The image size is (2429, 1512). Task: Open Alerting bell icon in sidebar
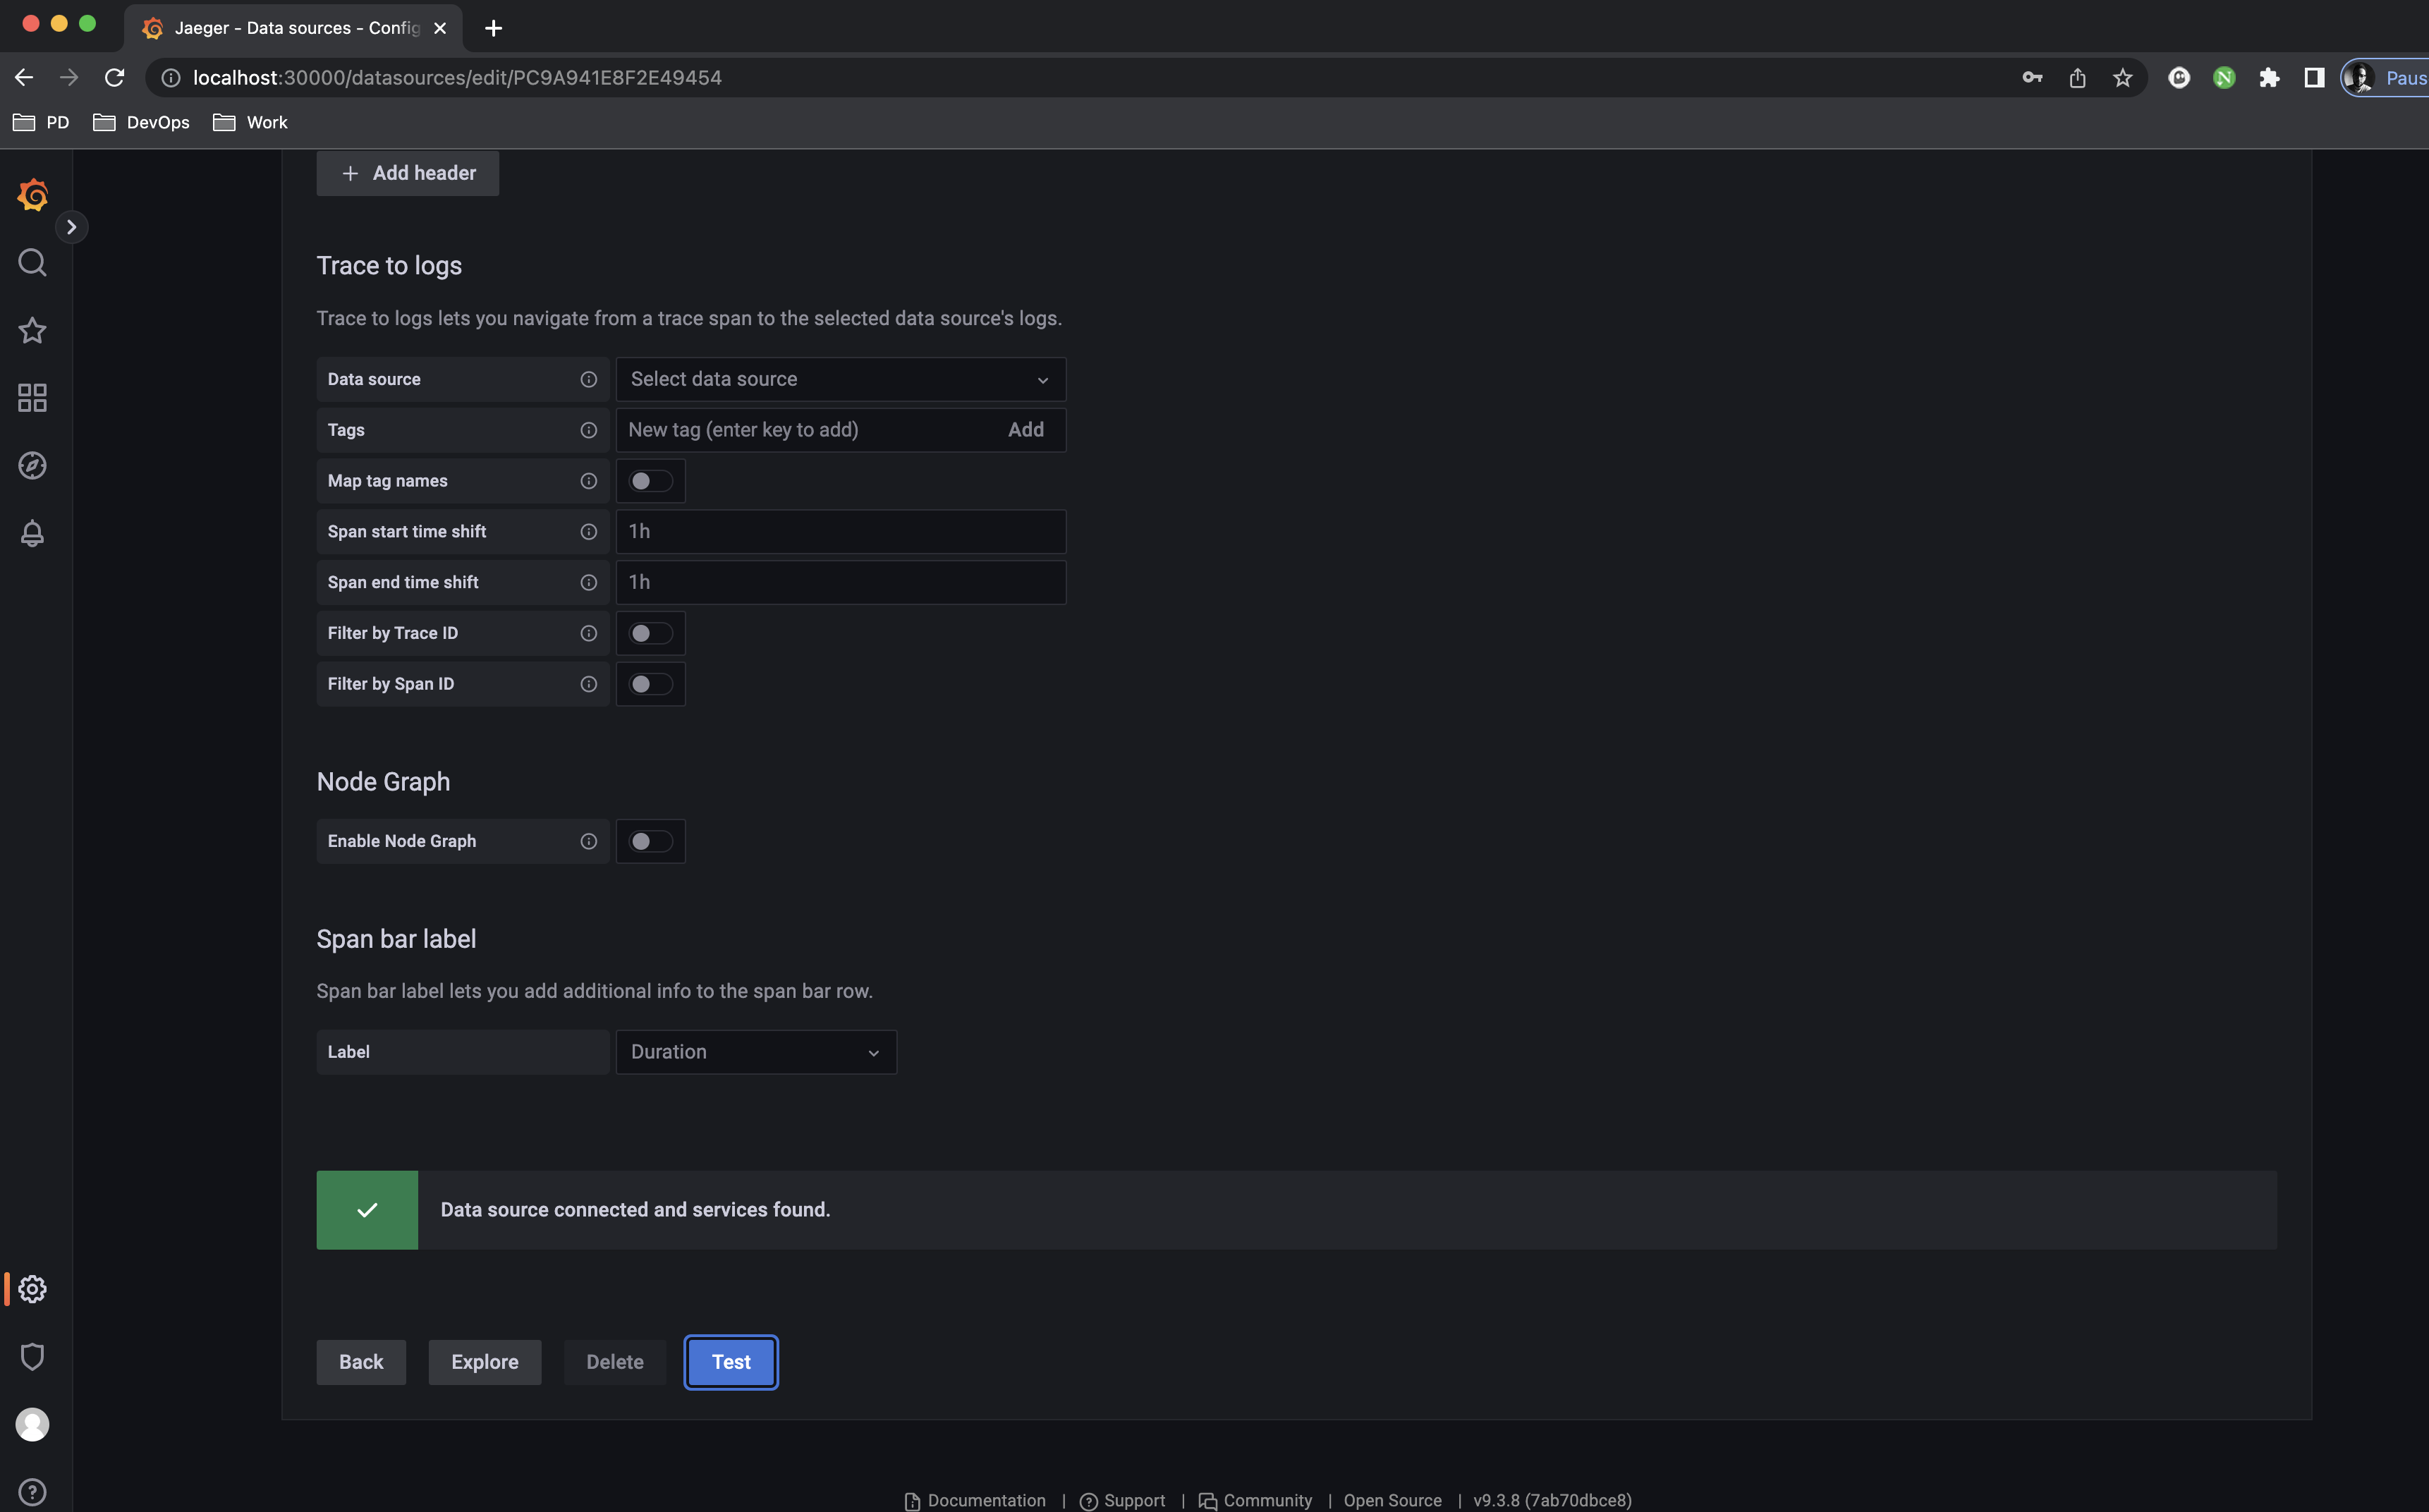point(32,533)
